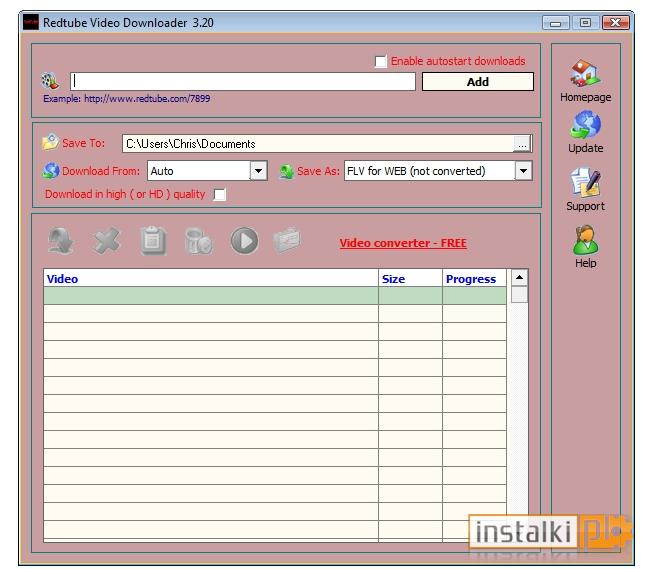Screen dimensions: 646x569
Task: Click the Save As green icon
Action: [x=286, y=171]
